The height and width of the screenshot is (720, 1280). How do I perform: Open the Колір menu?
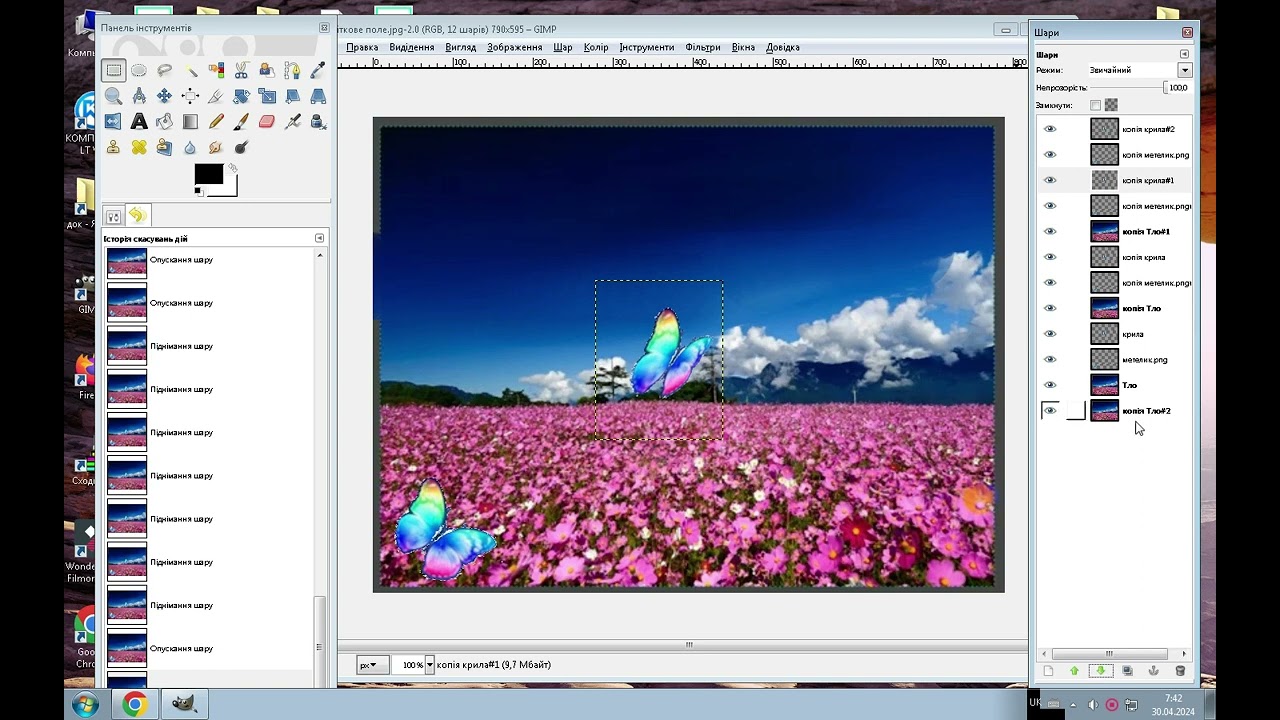(x=596, y=47)
